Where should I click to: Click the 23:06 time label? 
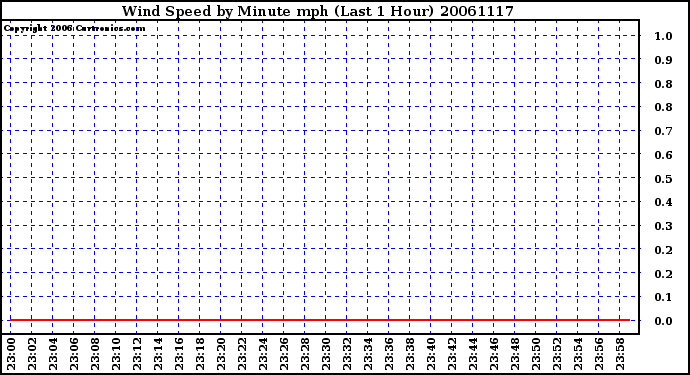(74, 354)
